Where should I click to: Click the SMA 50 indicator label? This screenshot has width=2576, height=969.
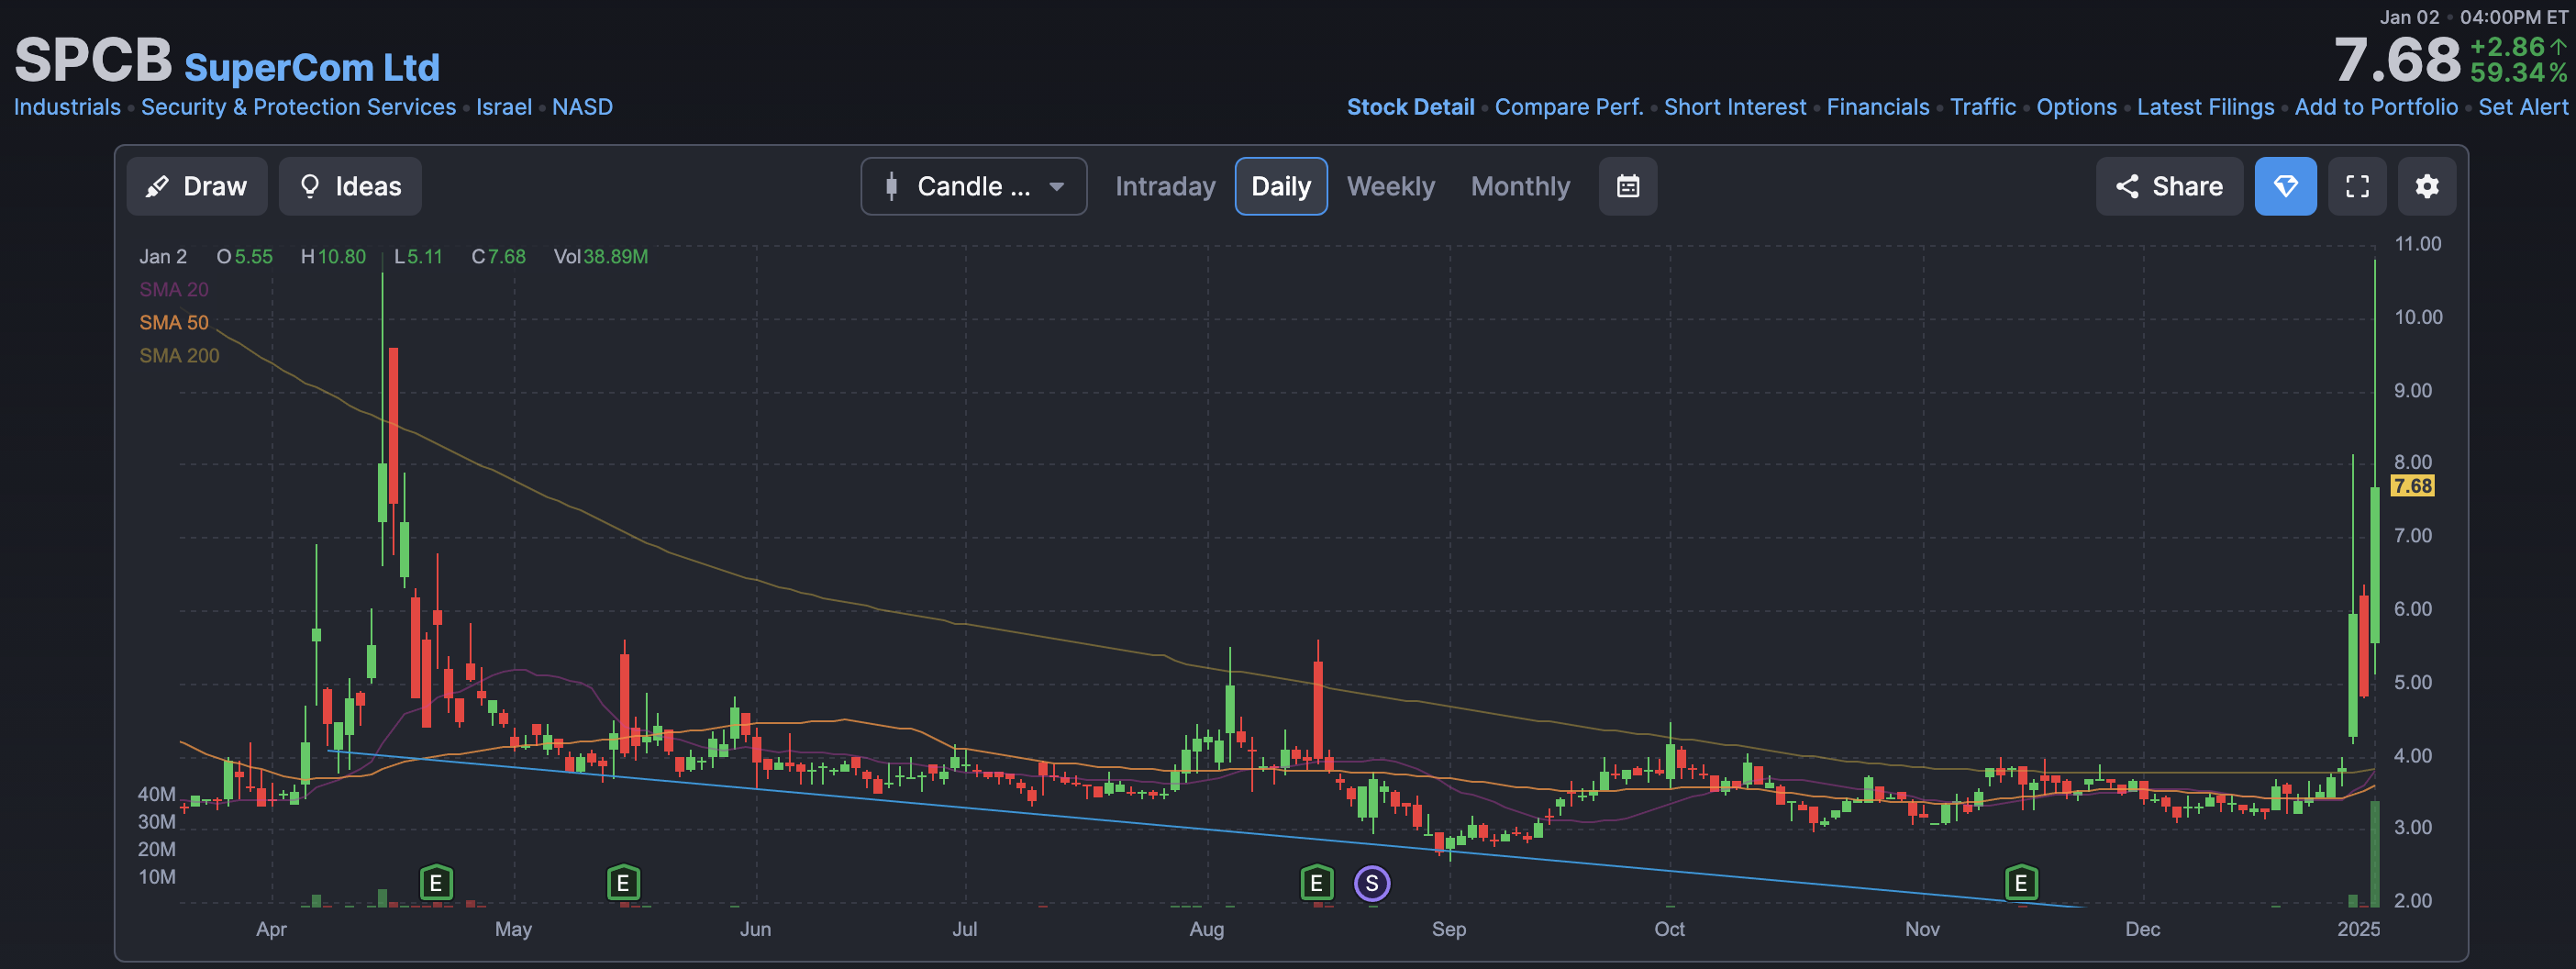[x=174, y=322]
